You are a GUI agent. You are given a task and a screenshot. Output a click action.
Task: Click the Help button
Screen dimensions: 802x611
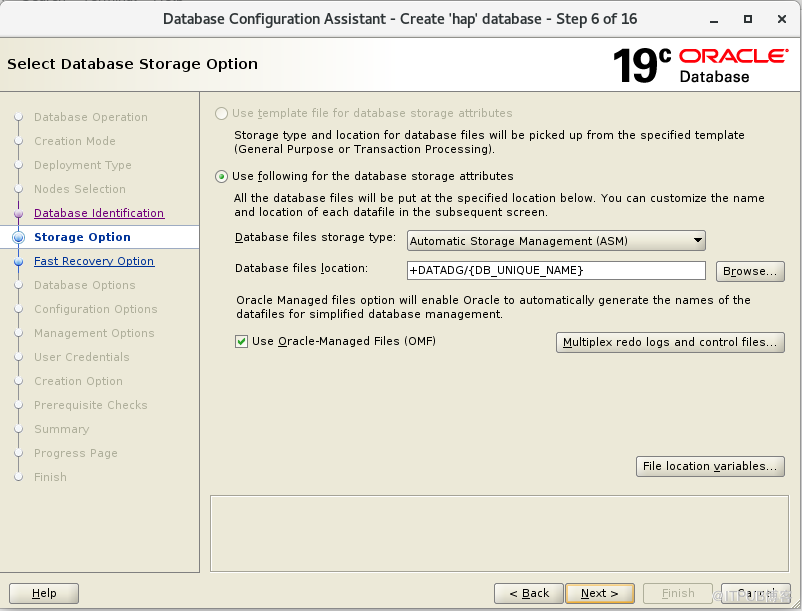tap(44, 593)
